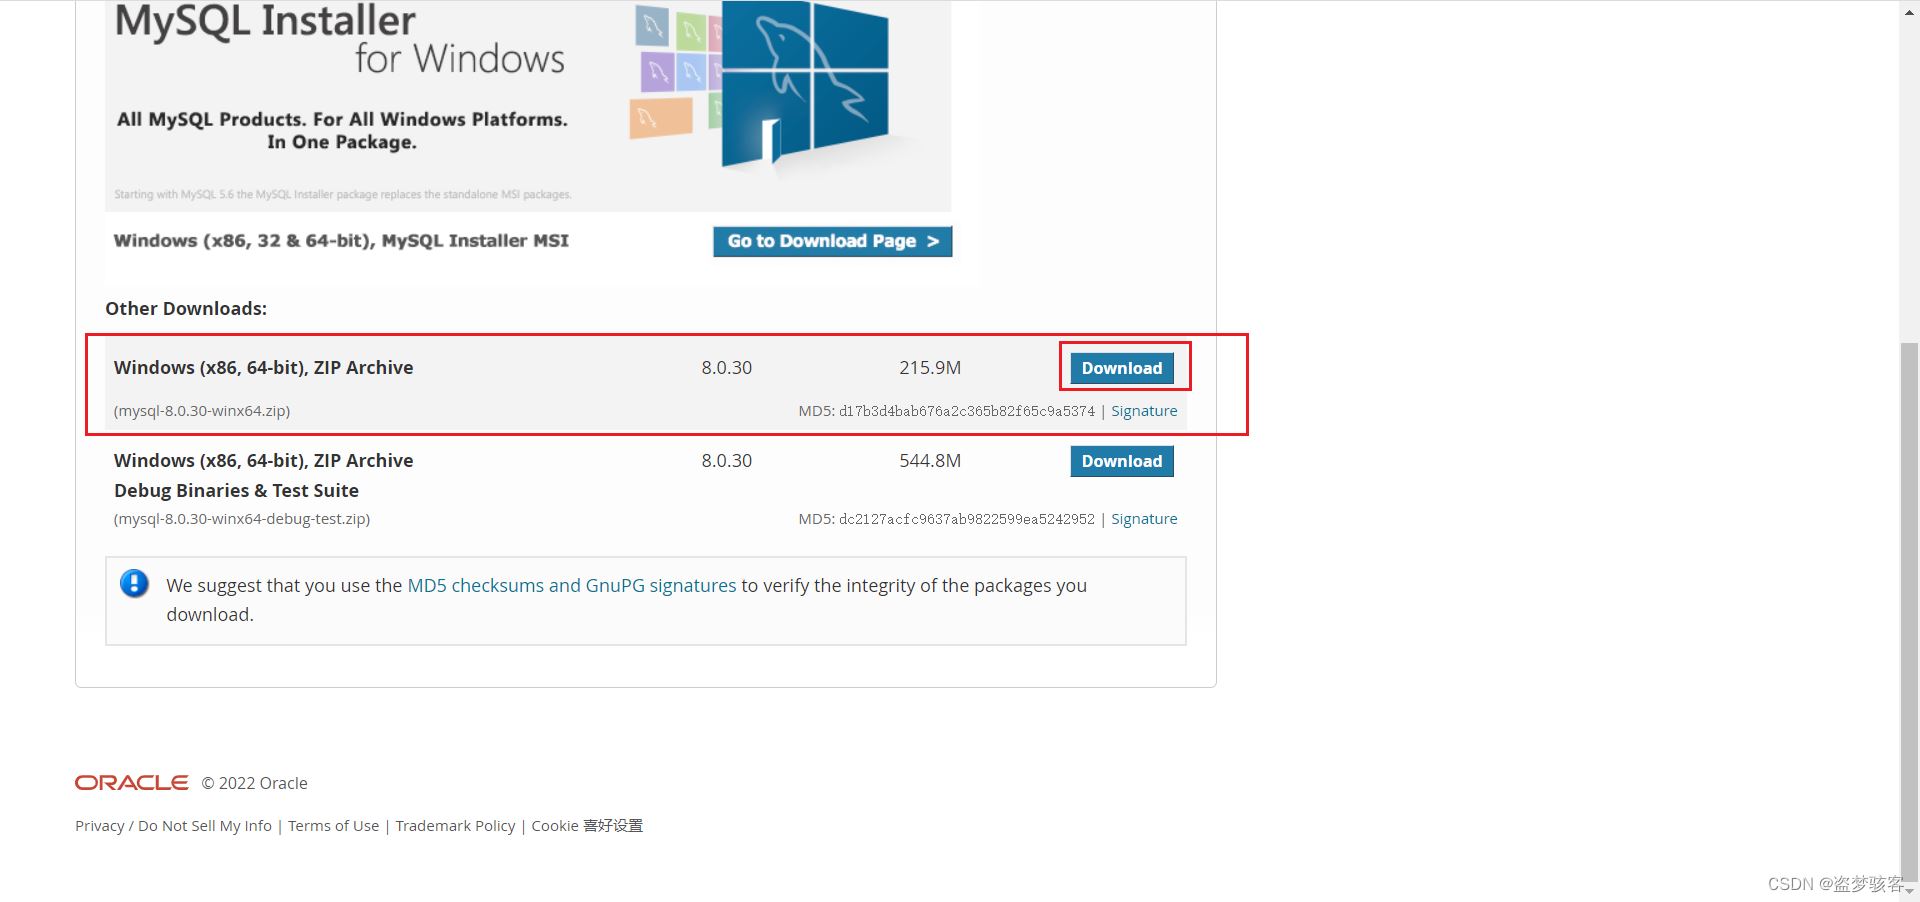Click the Other Downloads: heading
Image resolution: width=1920 pixels, height=902 pixels.
[x=186, y=309]
